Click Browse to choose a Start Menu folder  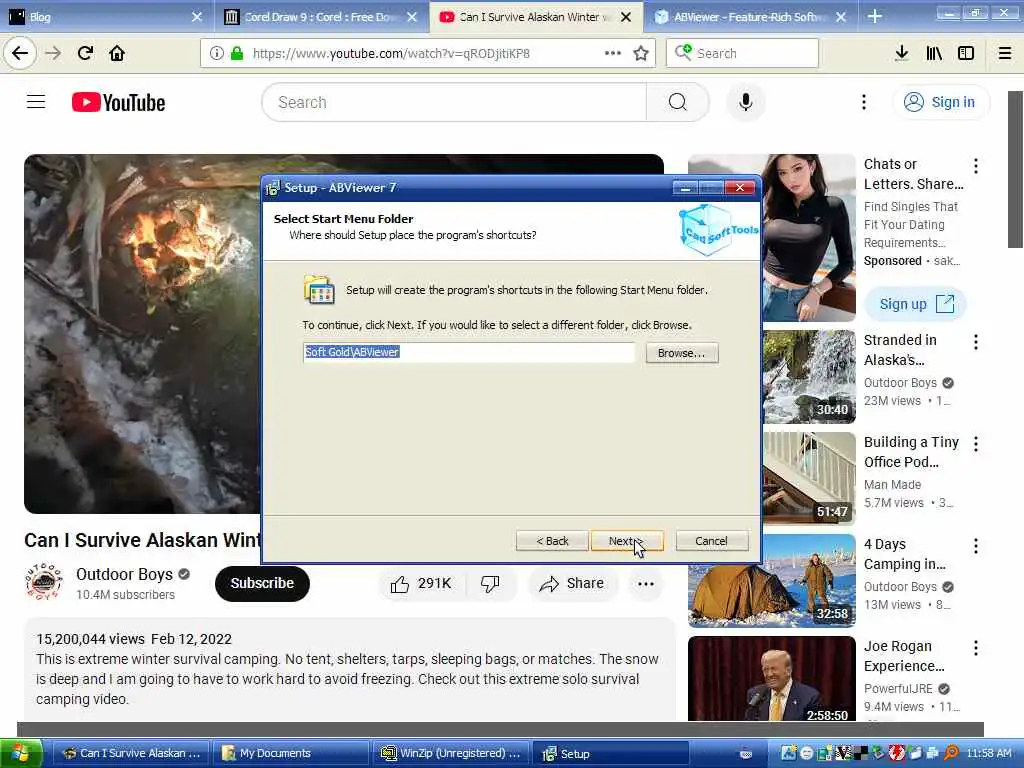pos(681,353)
